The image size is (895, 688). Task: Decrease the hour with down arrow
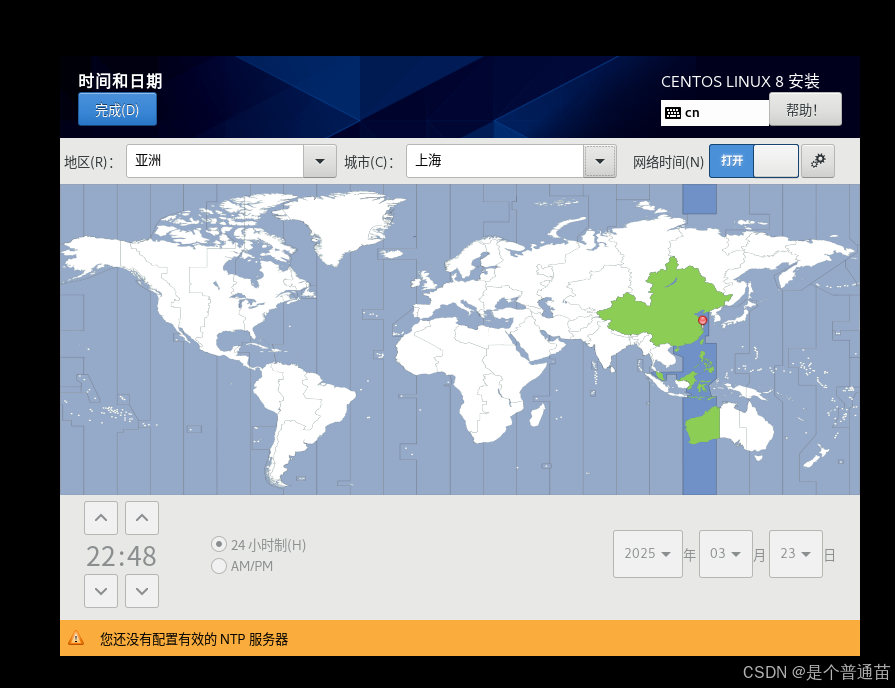click(101, 591)
